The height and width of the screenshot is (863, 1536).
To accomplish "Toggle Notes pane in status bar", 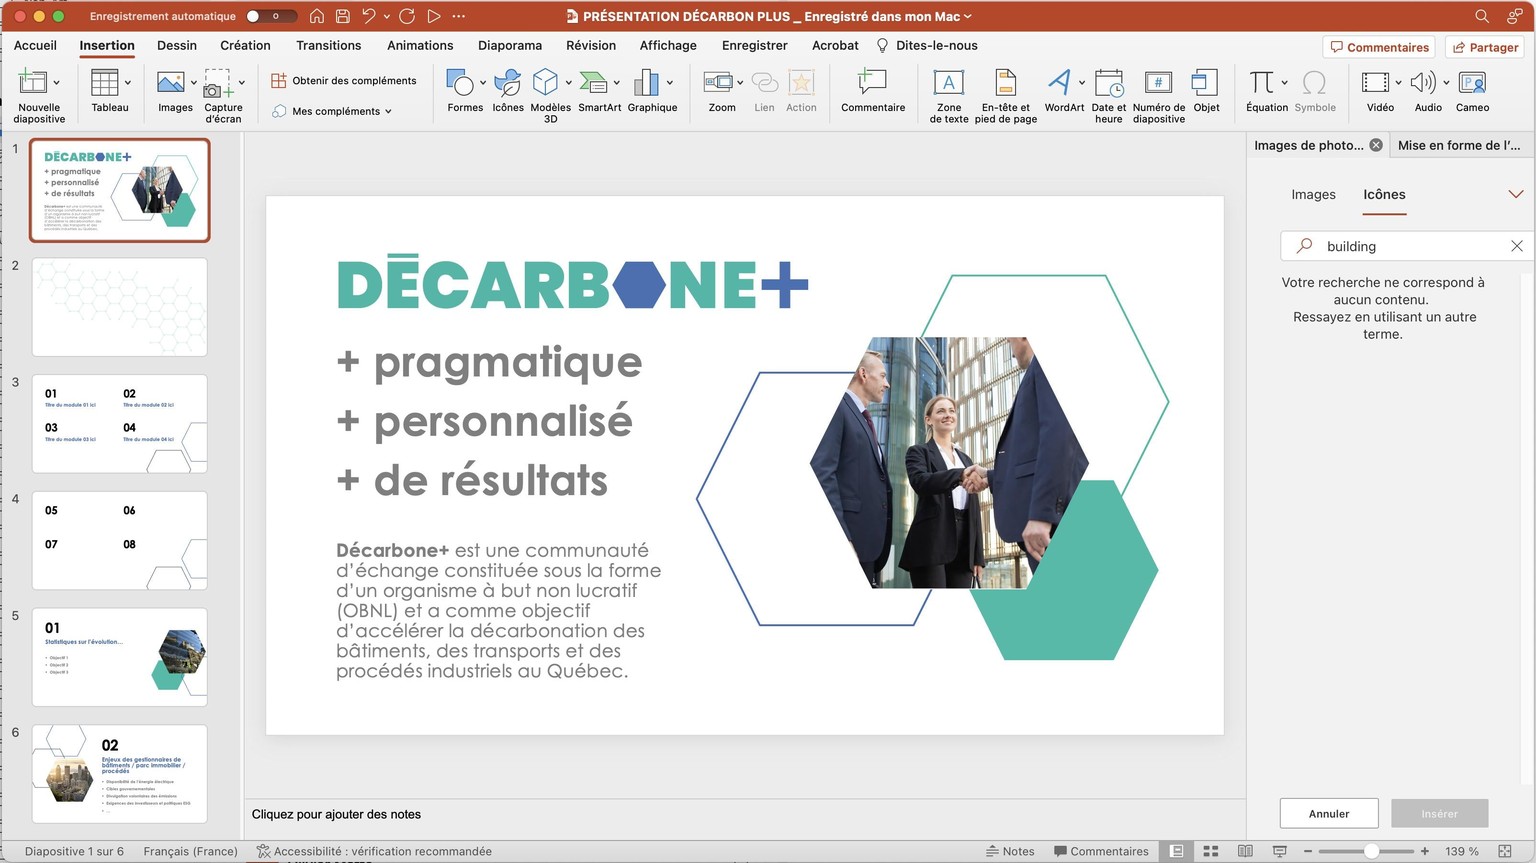I will 1010,851.
